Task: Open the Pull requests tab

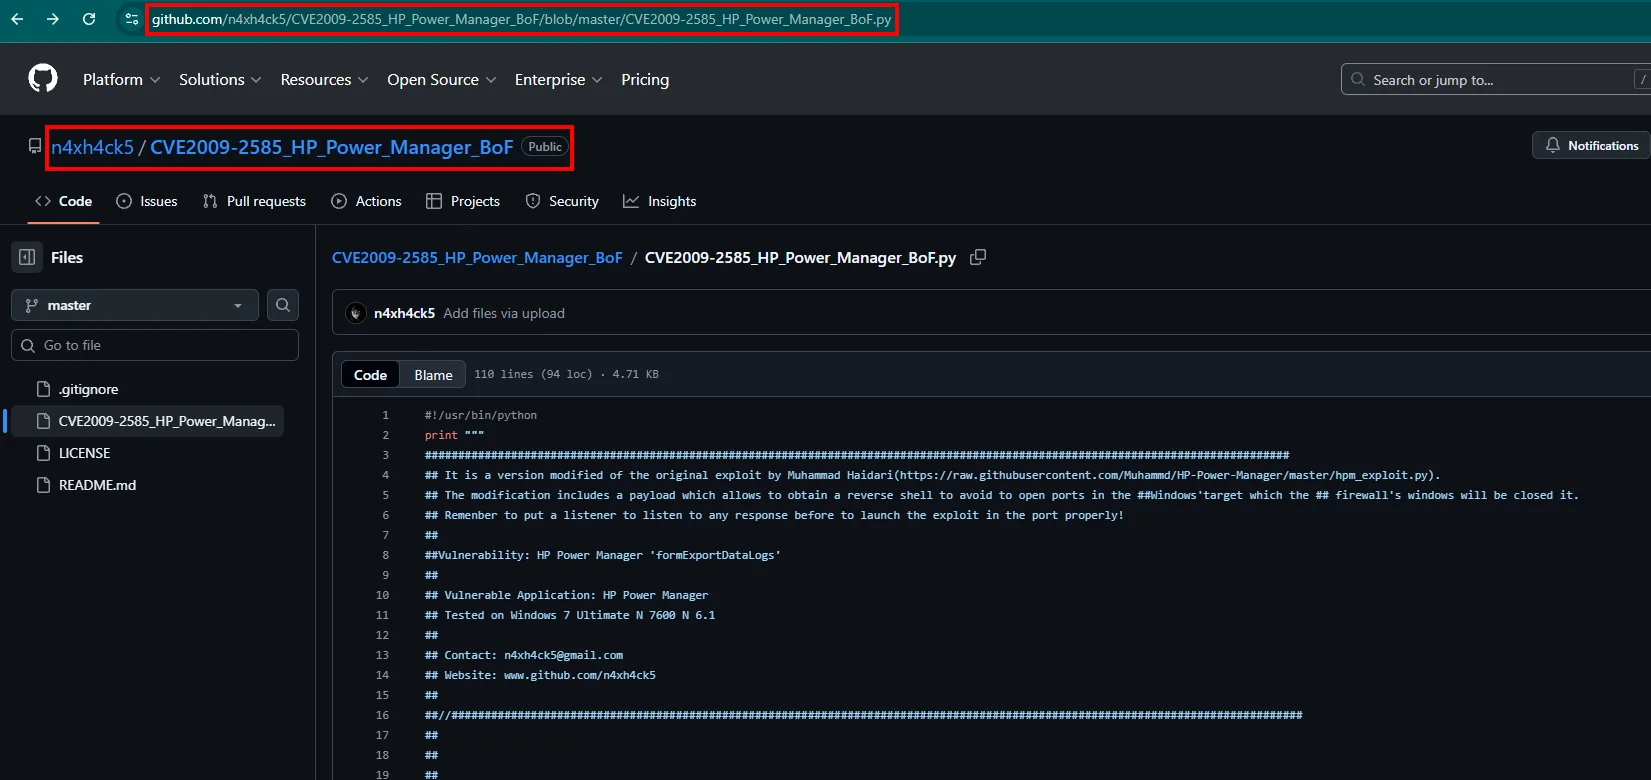Action: click(x=254, y=201)
